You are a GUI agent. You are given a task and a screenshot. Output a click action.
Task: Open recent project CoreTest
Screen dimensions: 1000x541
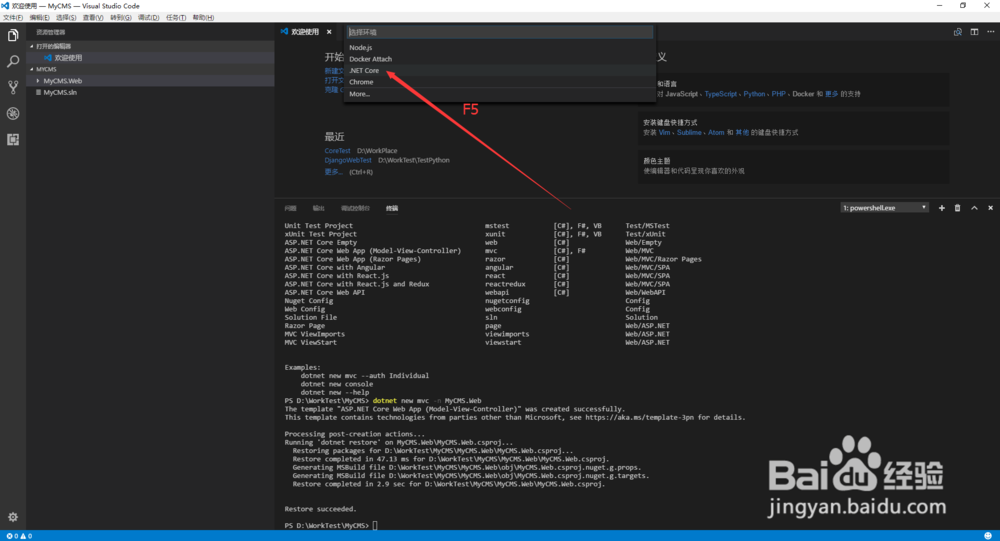[x=337, y=151]
